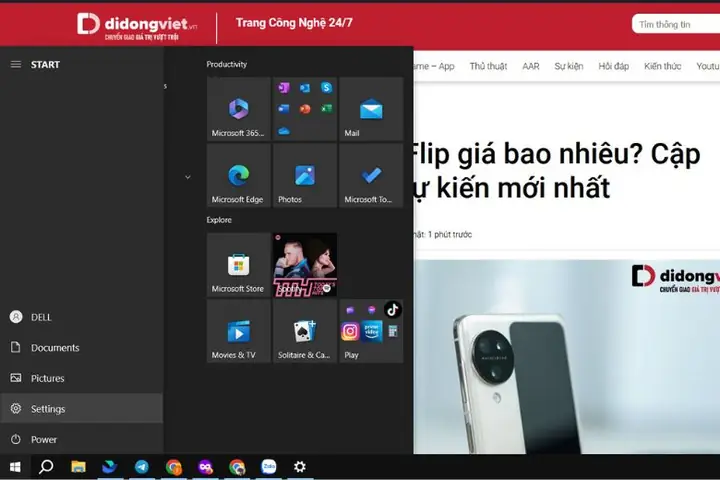Open Documents from the Start sidebar
This screenshot has height=480, width=720.
pyautogui.click(x=81, y=348)
